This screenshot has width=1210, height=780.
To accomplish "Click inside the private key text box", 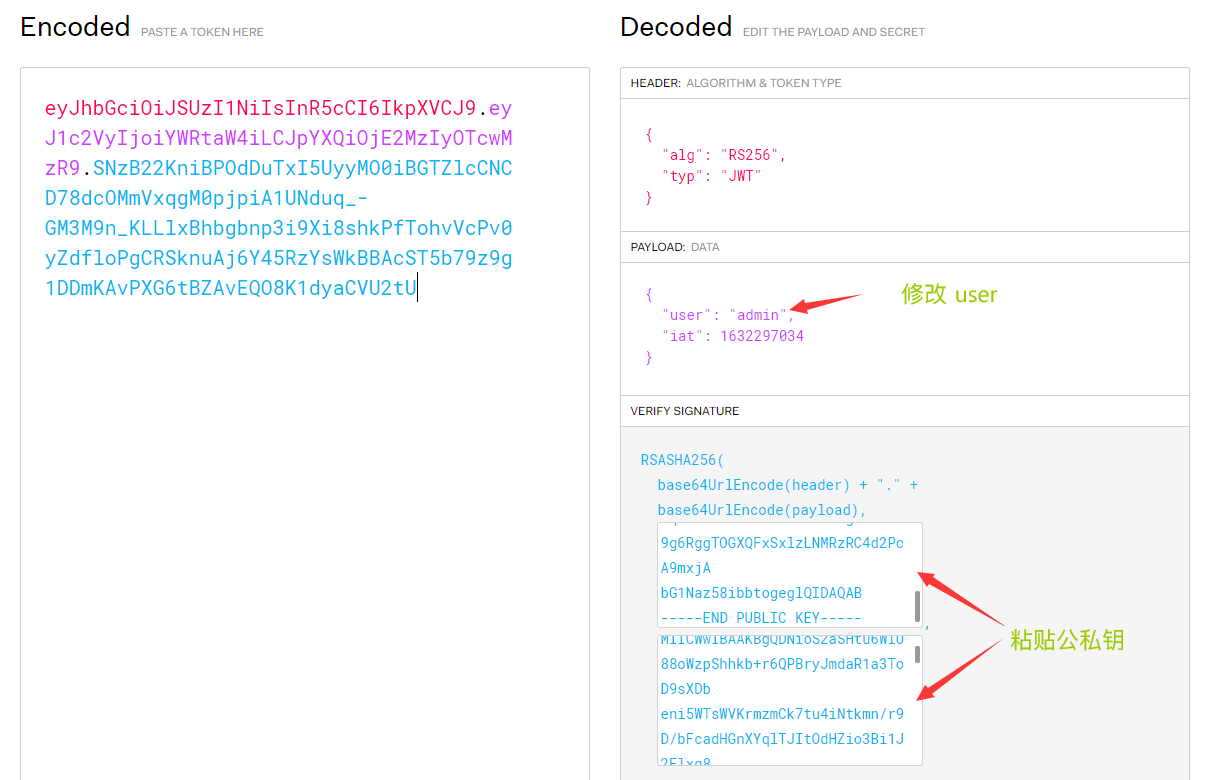I will [x=783, y=700].
